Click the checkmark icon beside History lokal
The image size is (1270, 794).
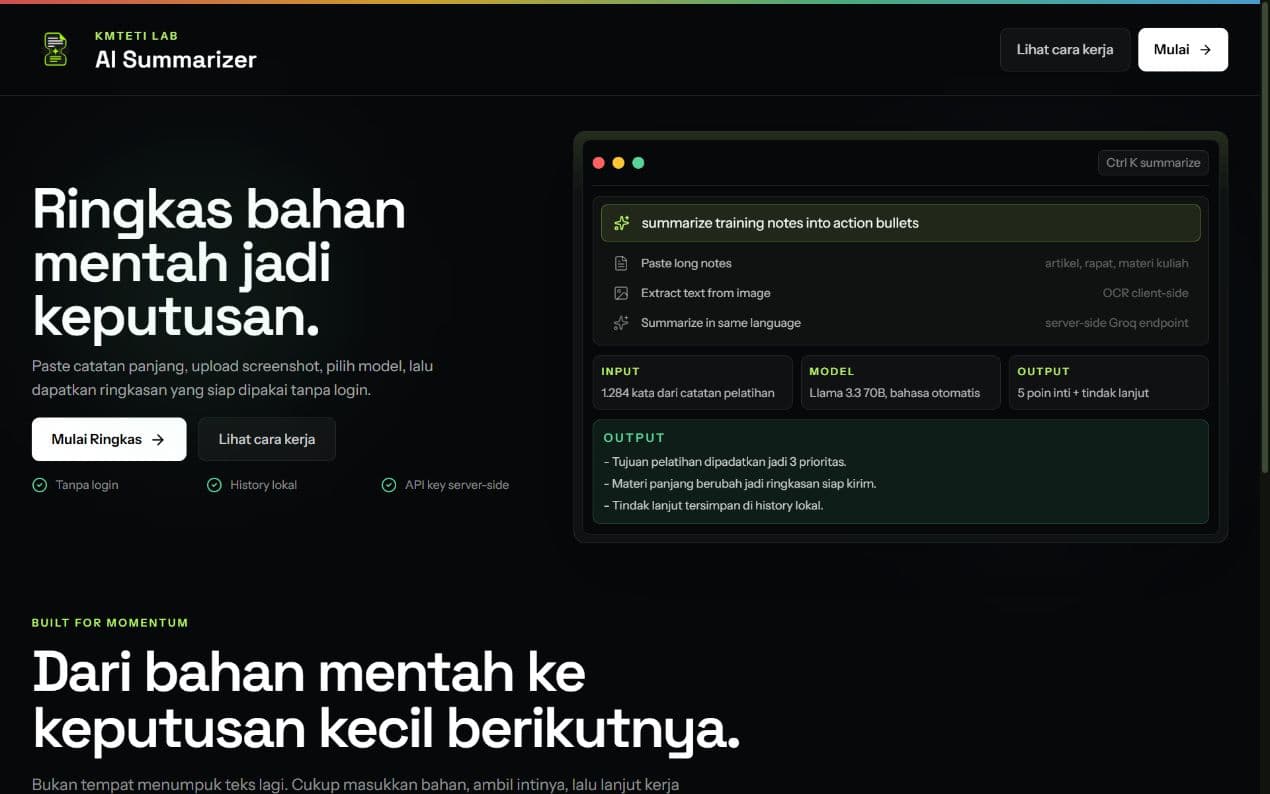click(214, 485)
